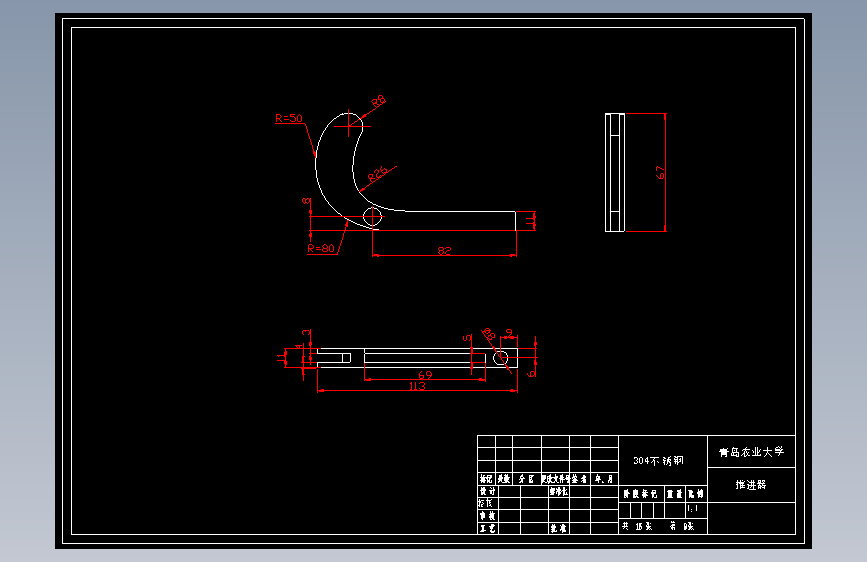This screenshot has width=867, height=562.
Task: Click the red center cross at the R8 arc
Action: 349,126
